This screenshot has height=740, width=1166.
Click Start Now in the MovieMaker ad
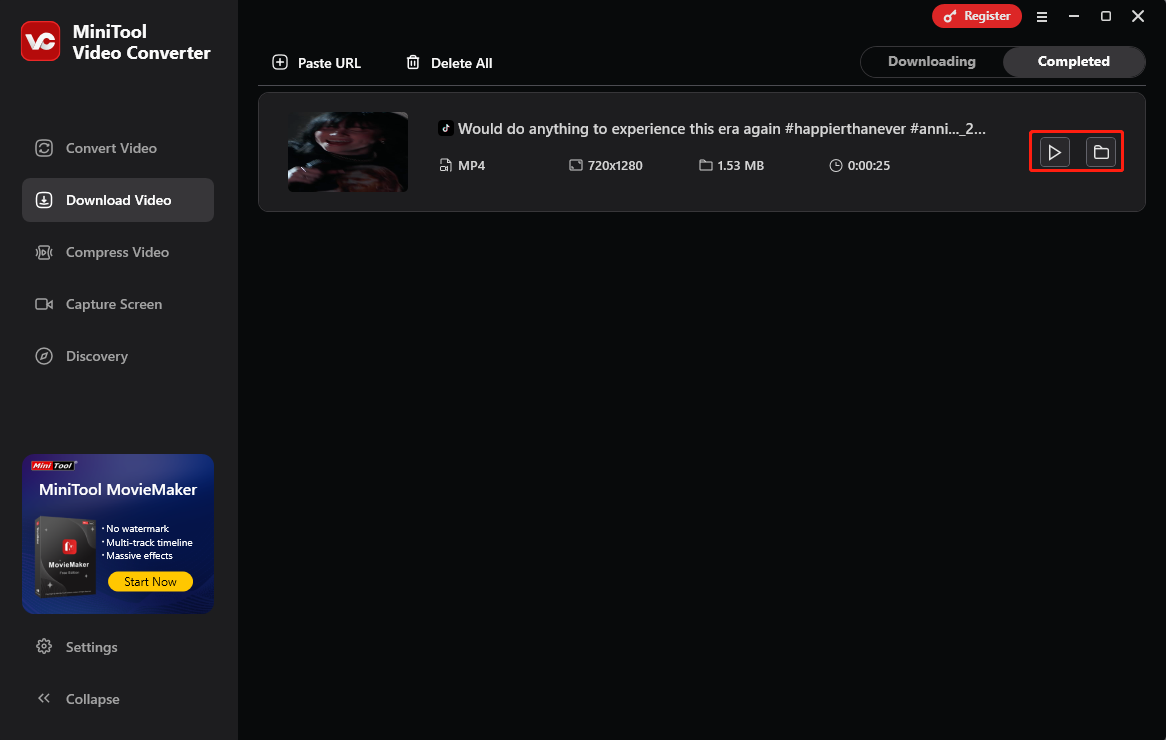click(x=150, y=582)
